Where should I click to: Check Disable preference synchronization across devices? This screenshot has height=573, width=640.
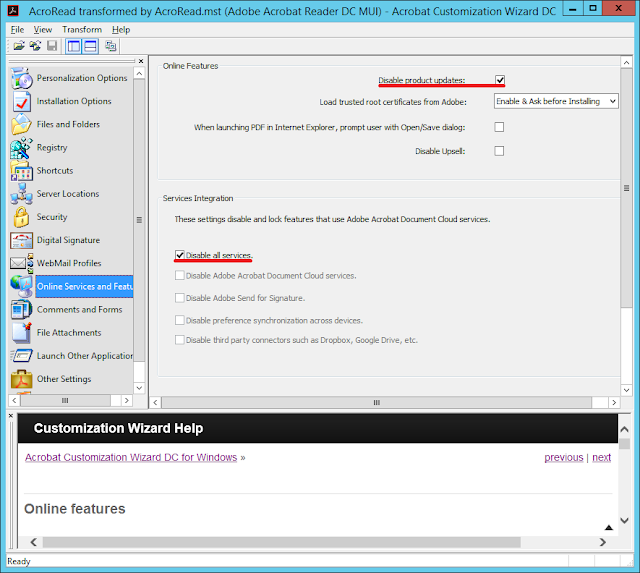click(180, 320)
